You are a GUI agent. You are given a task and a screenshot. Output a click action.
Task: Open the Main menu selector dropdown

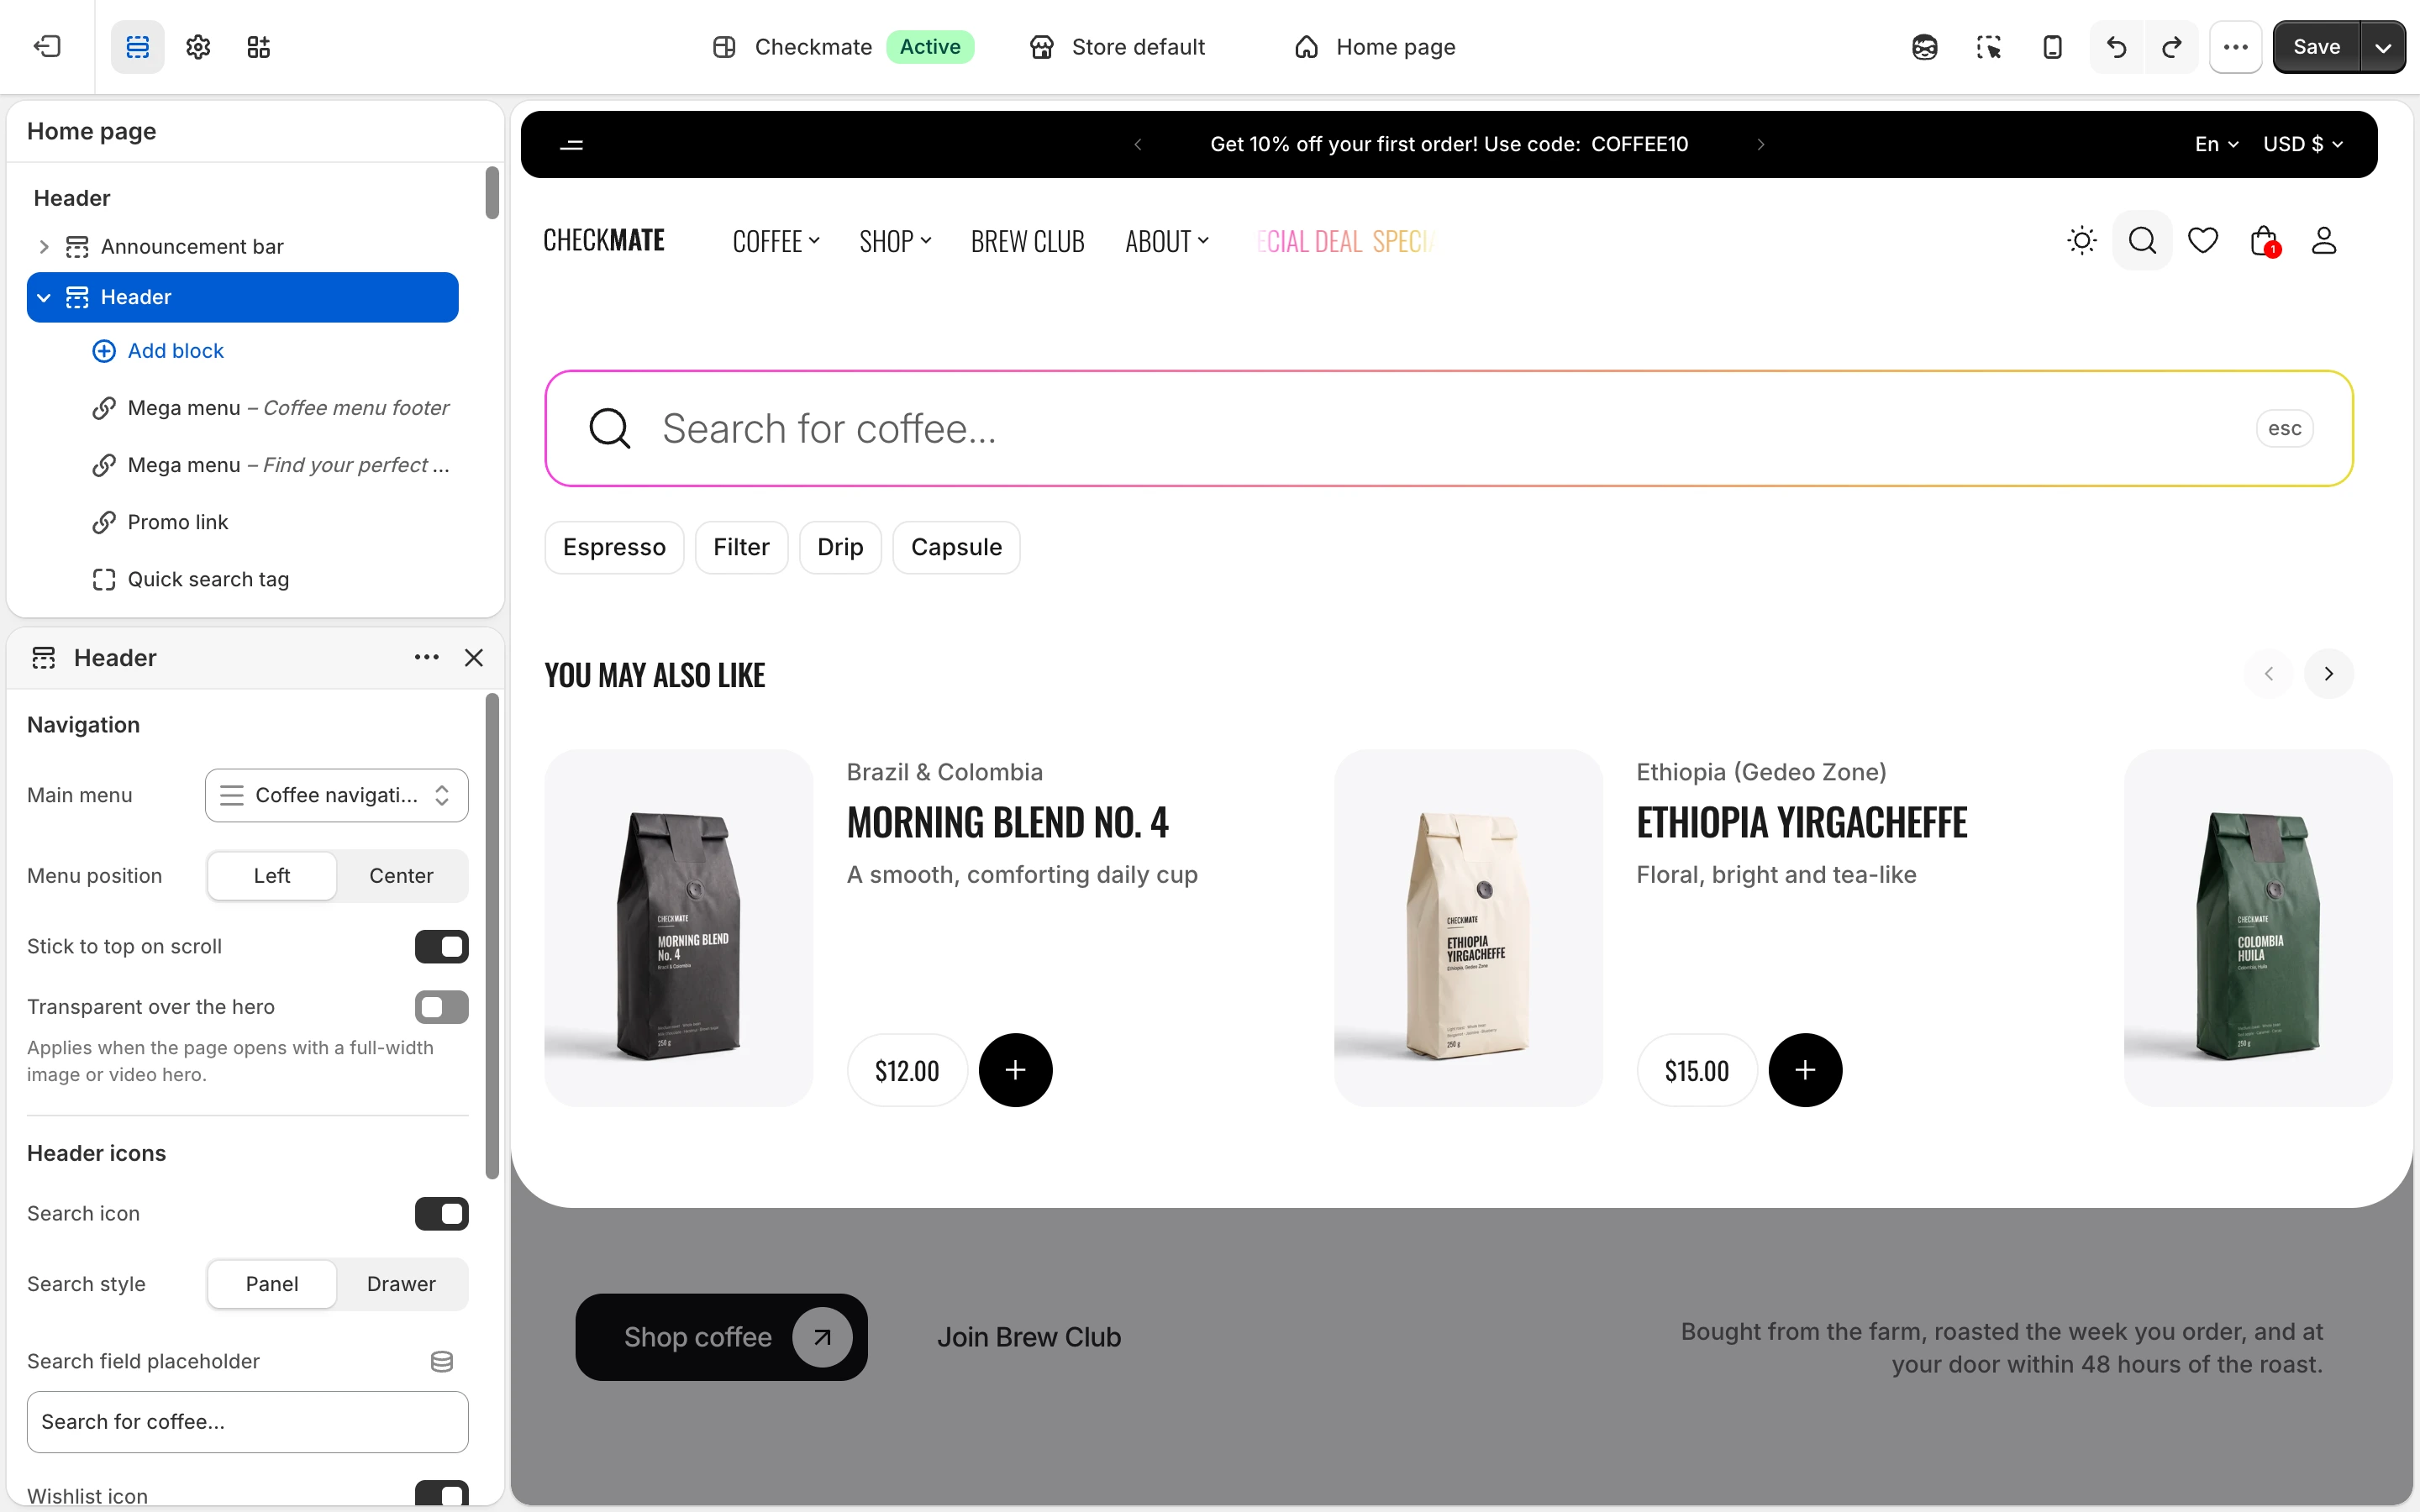(337, 795)
